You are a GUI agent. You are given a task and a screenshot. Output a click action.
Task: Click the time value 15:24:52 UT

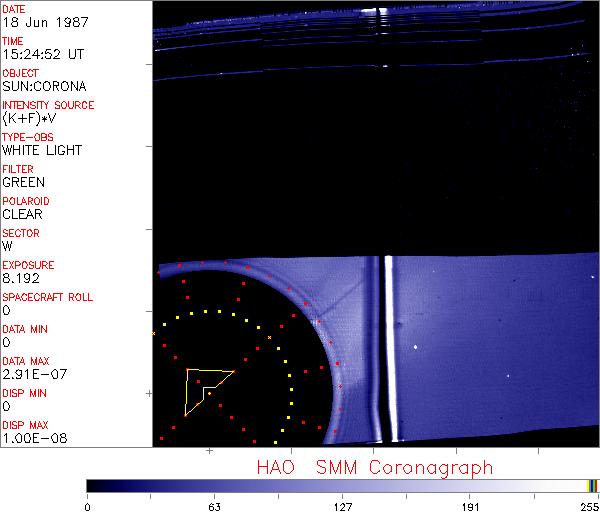43,54
